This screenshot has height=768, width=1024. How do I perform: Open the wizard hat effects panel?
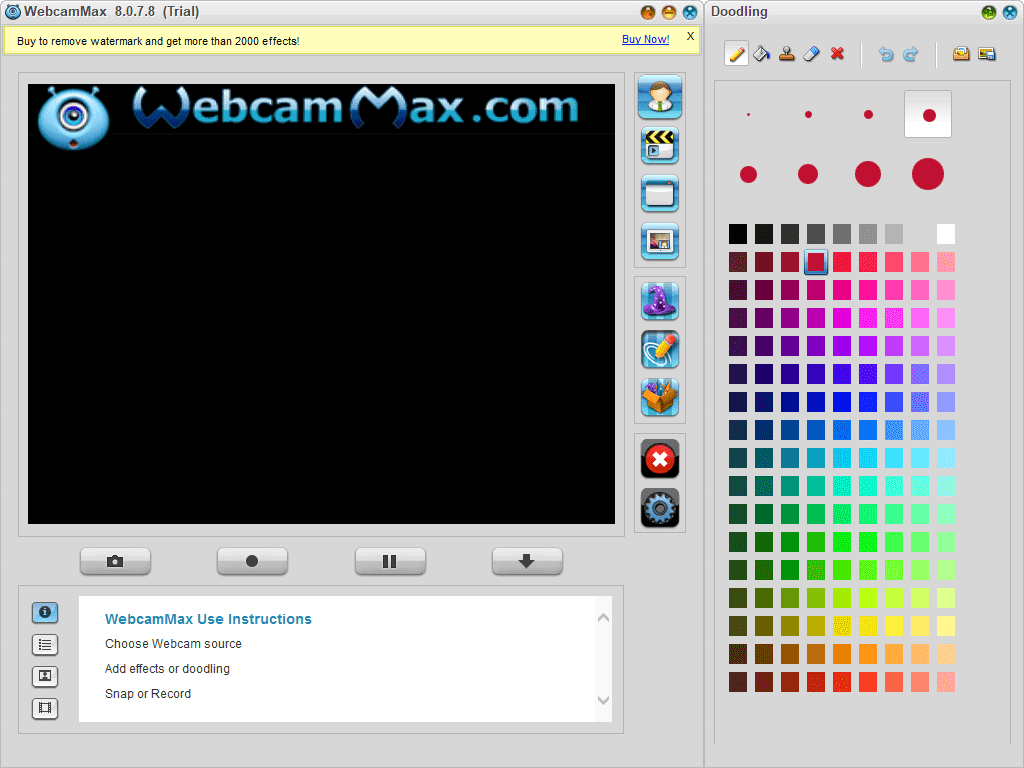tap(660, 301)
